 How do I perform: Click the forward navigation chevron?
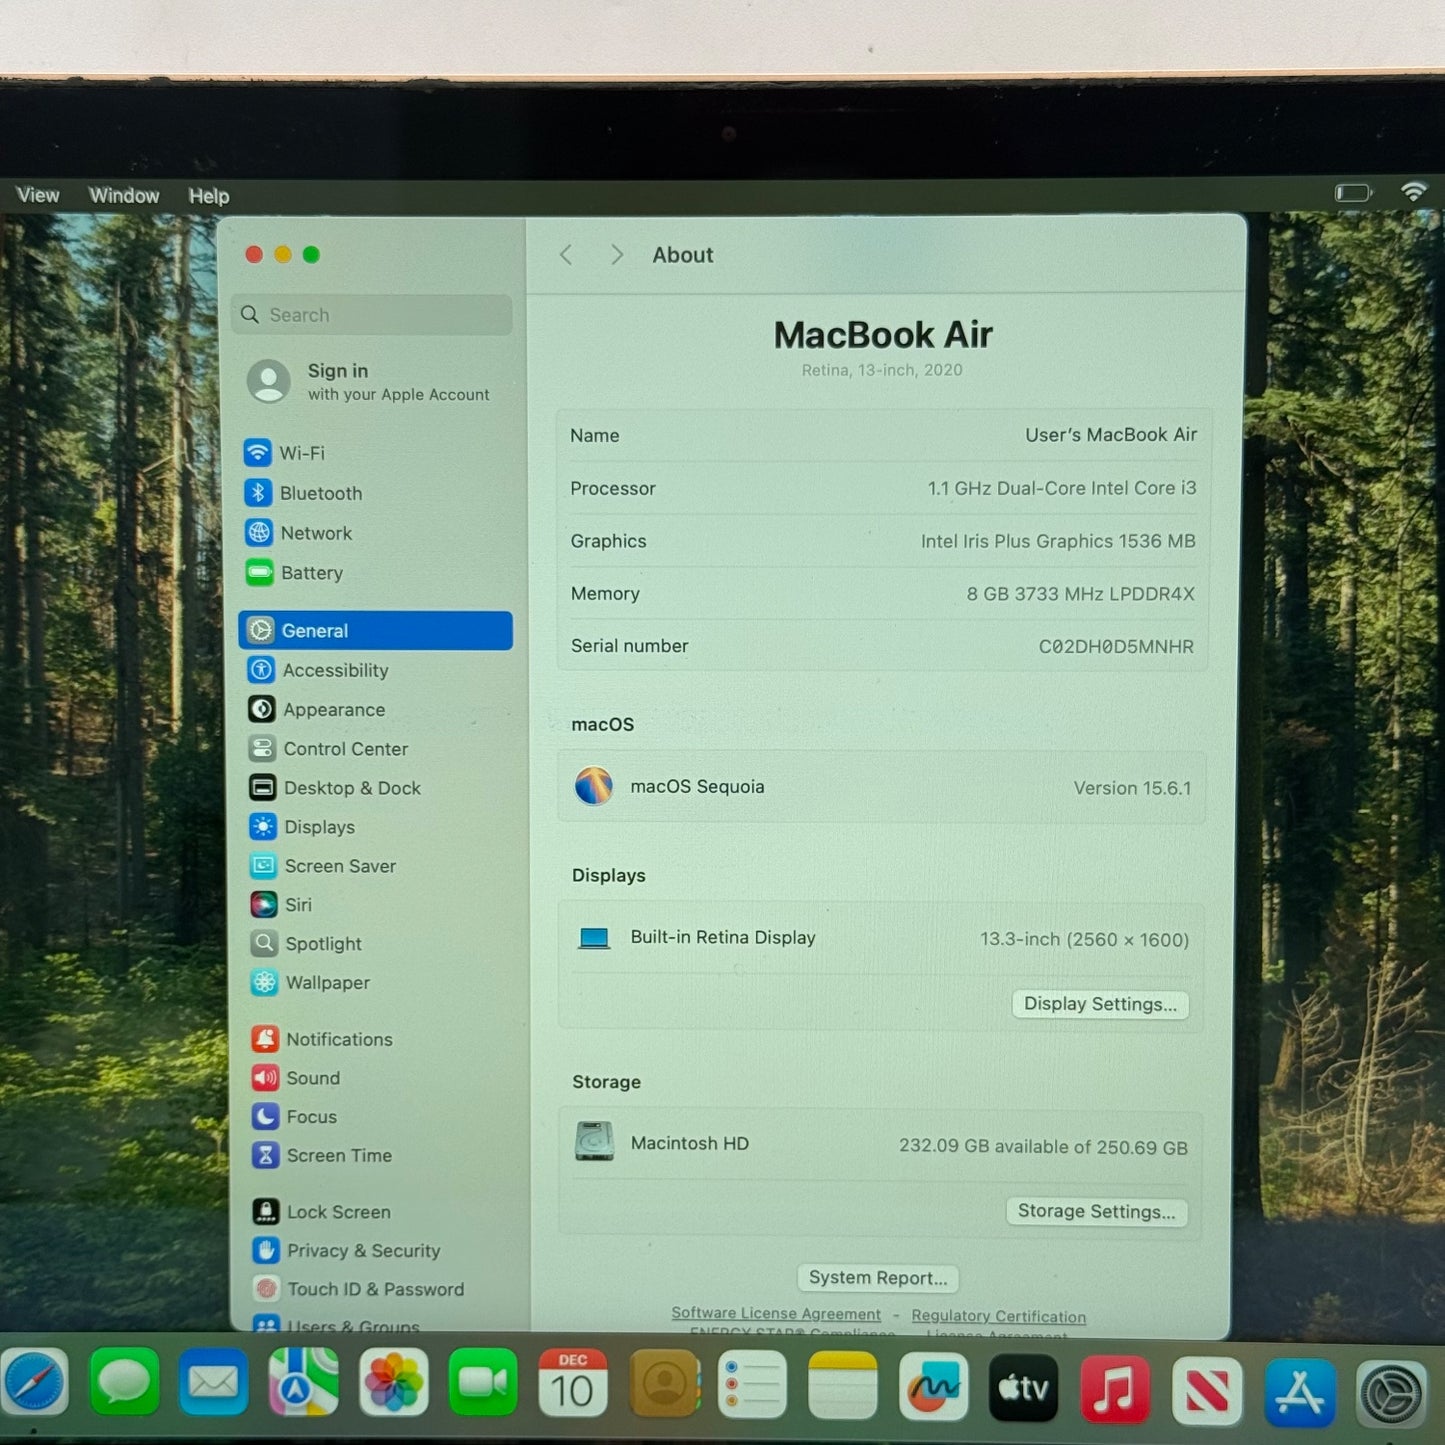click(616, 255)
